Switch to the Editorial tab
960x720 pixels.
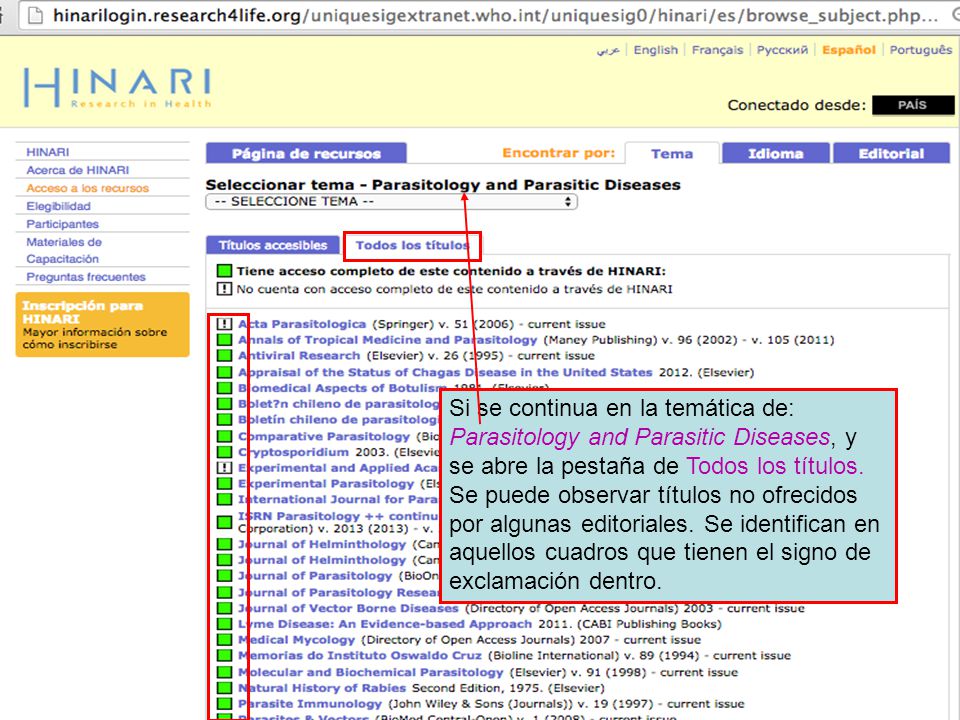[891, 153]
